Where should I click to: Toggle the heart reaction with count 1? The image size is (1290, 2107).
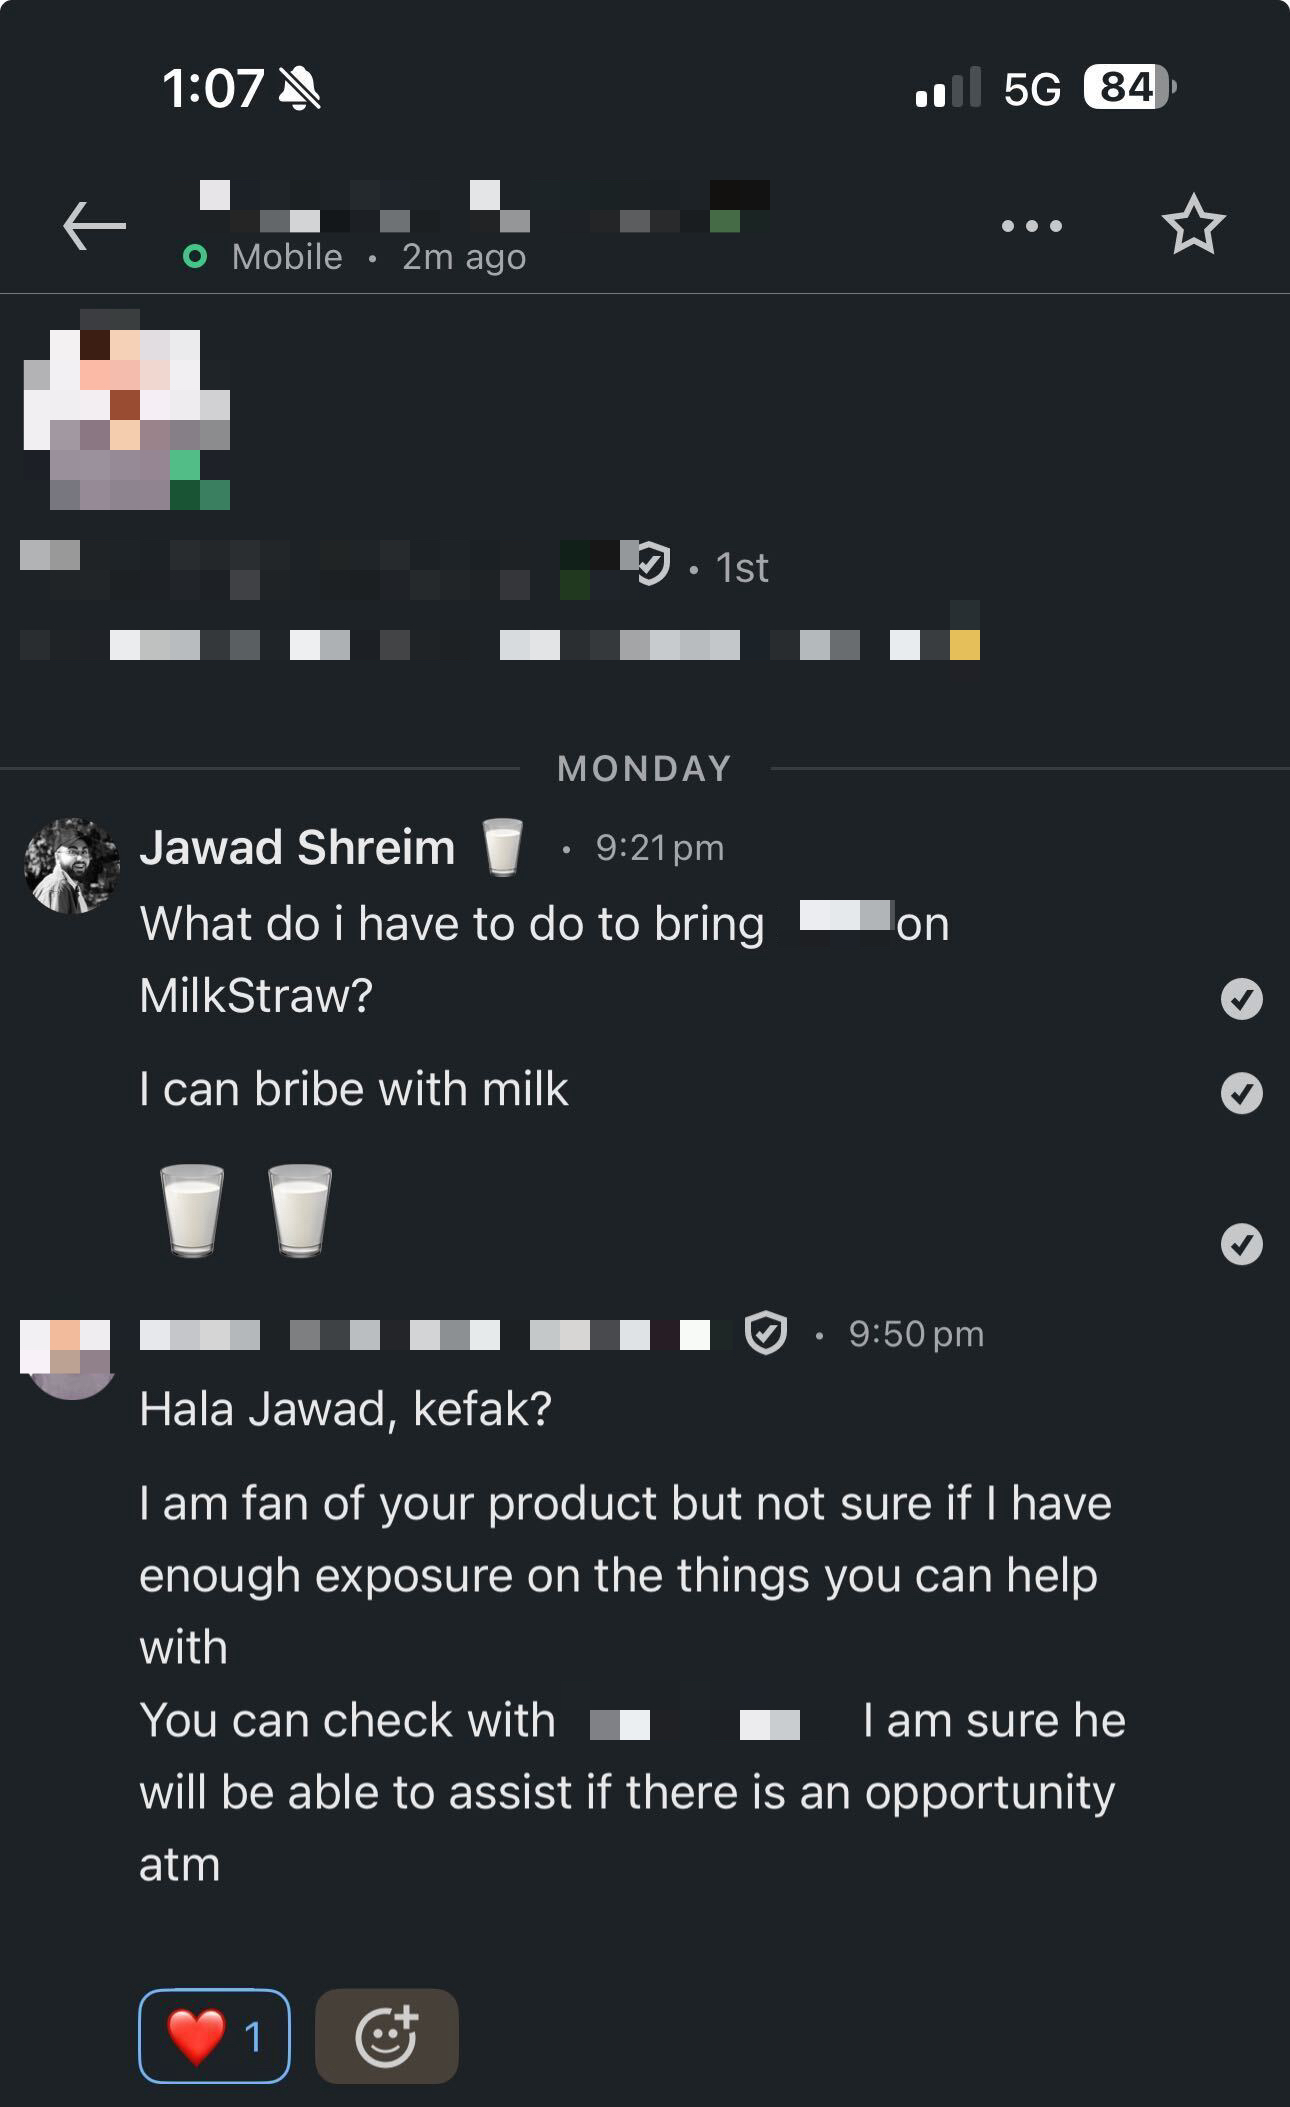pos(214,2036)
